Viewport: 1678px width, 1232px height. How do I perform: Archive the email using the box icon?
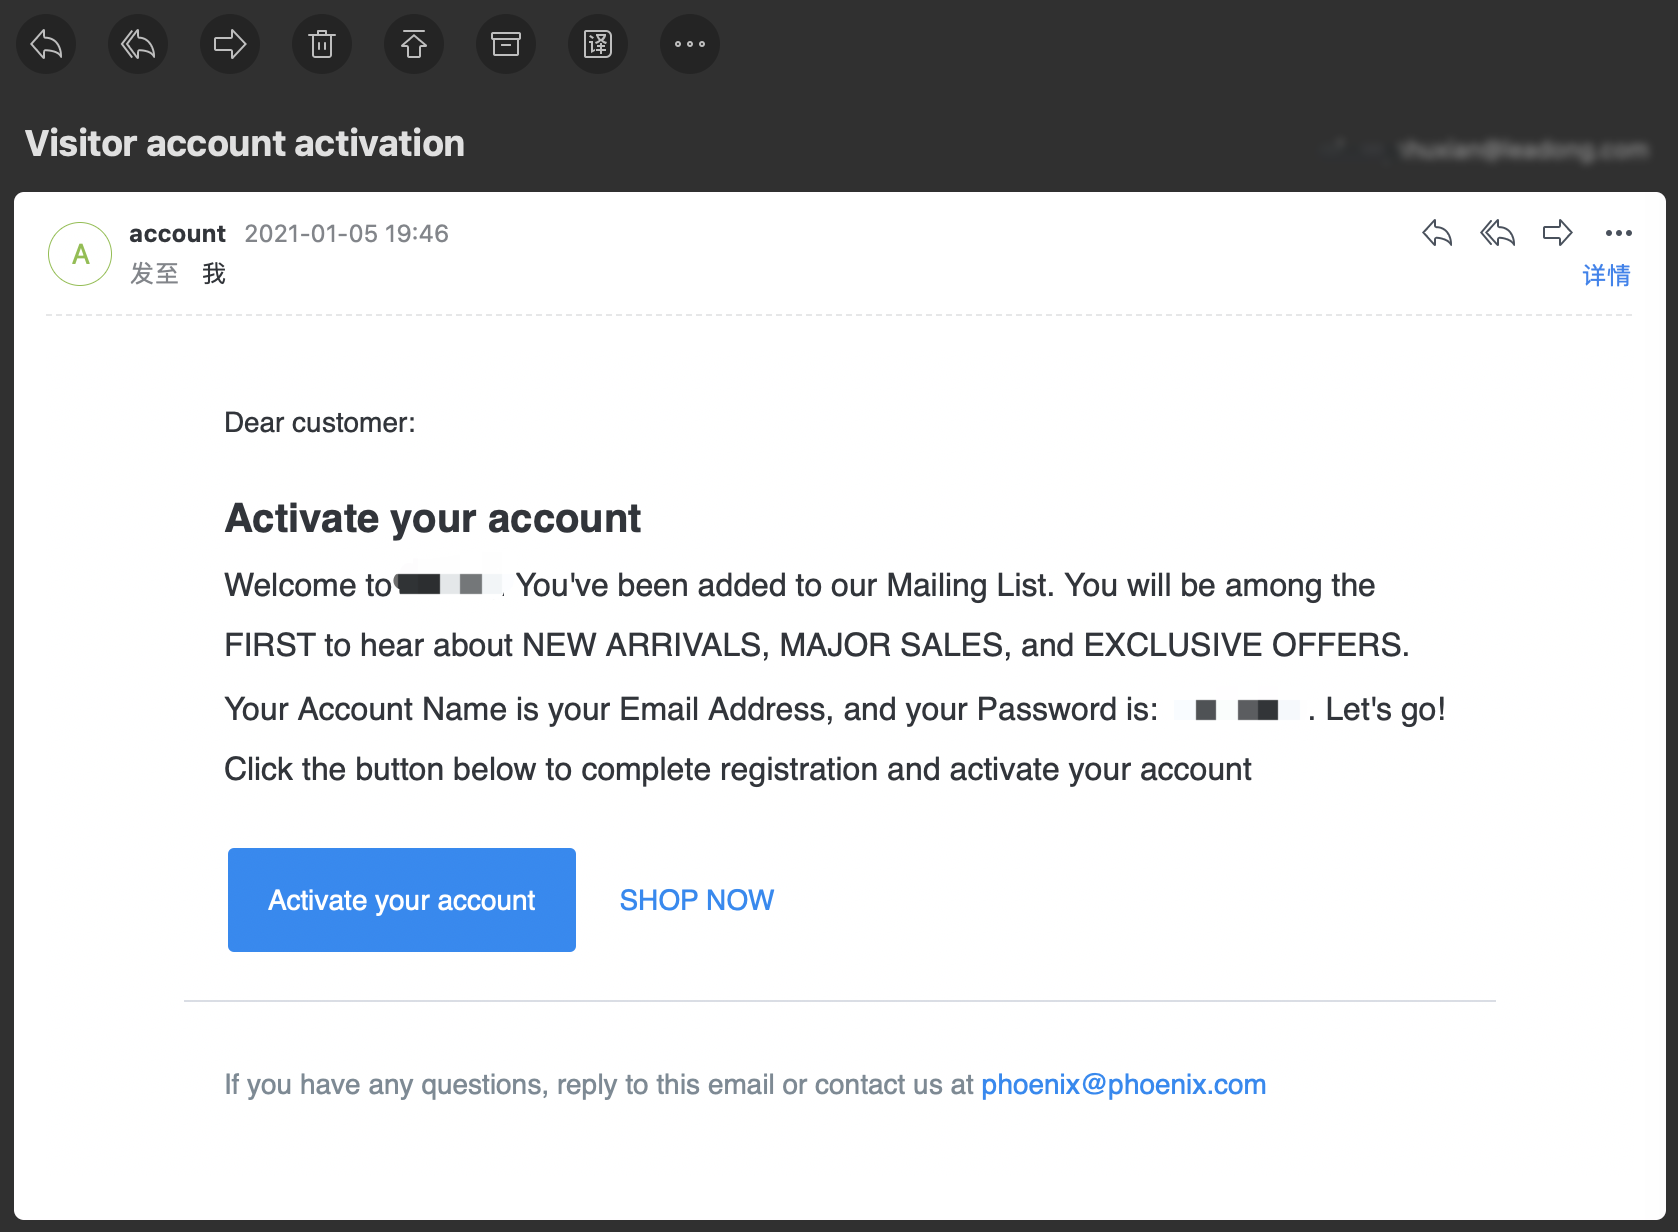pyautogui.click(x=506, y=44)
